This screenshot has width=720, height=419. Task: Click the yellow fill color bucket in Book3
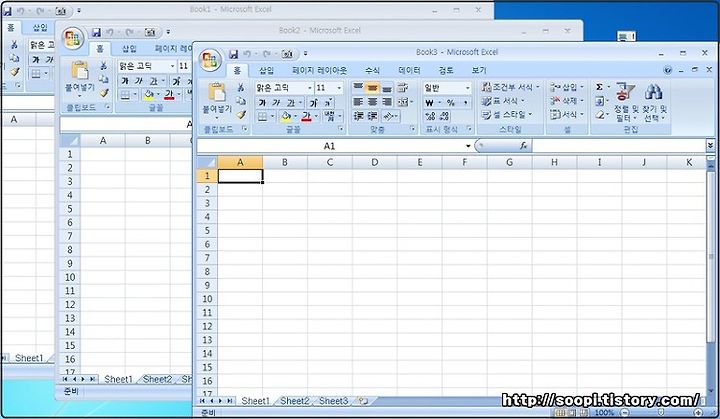click(x=286, y=117)
